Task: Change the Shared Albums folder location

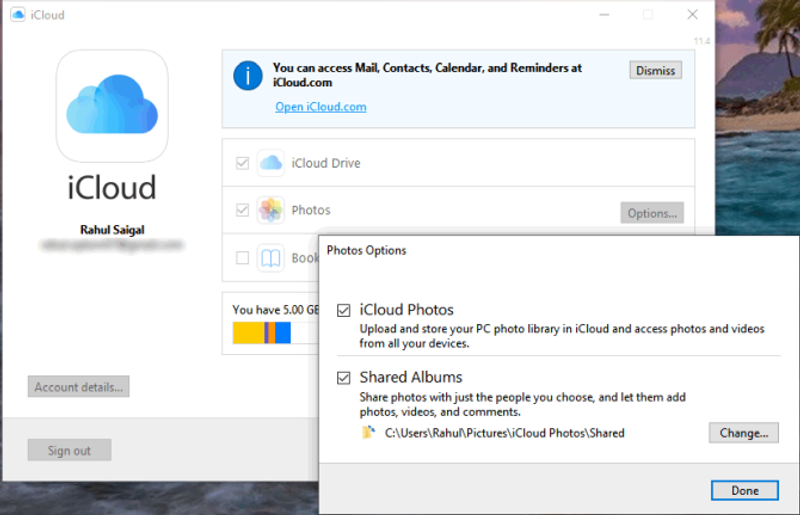Action: pyautogui.click(x=743, y=433)
